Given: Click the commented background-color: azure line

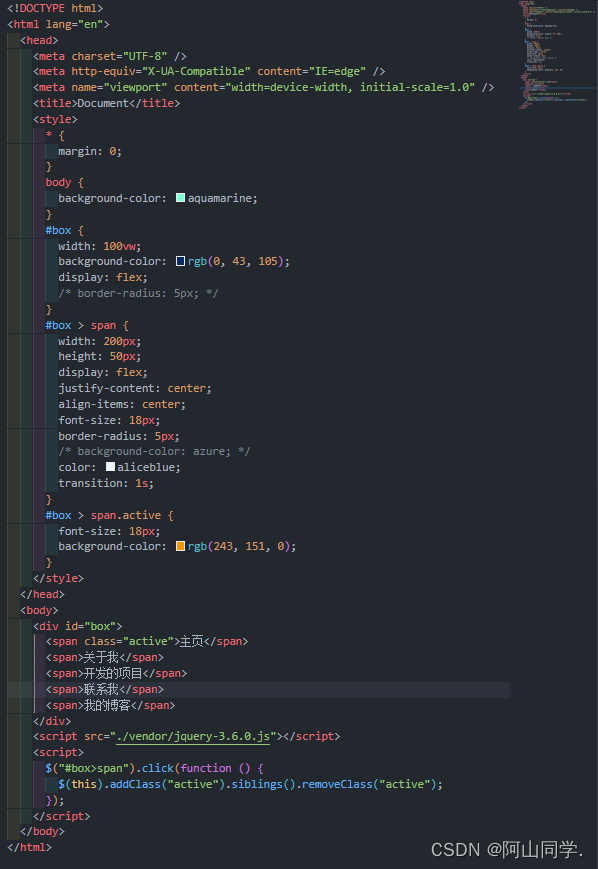Looking at the screenshot, I should [x=154, y=452].
